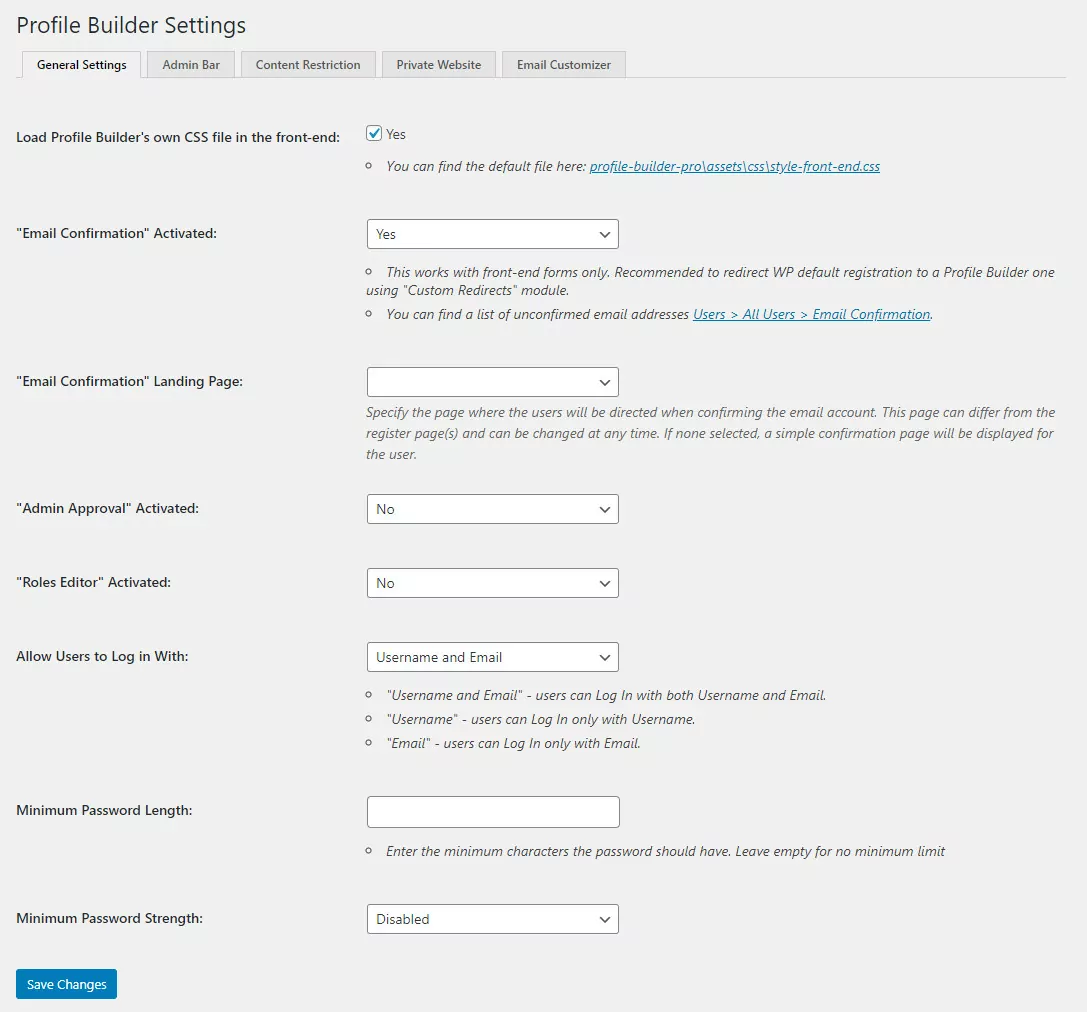Click the 'Minimum Password Length:' label
Image resolution: width=1087 pixels, height=1012 pixels.
click(x=104, y=810)
